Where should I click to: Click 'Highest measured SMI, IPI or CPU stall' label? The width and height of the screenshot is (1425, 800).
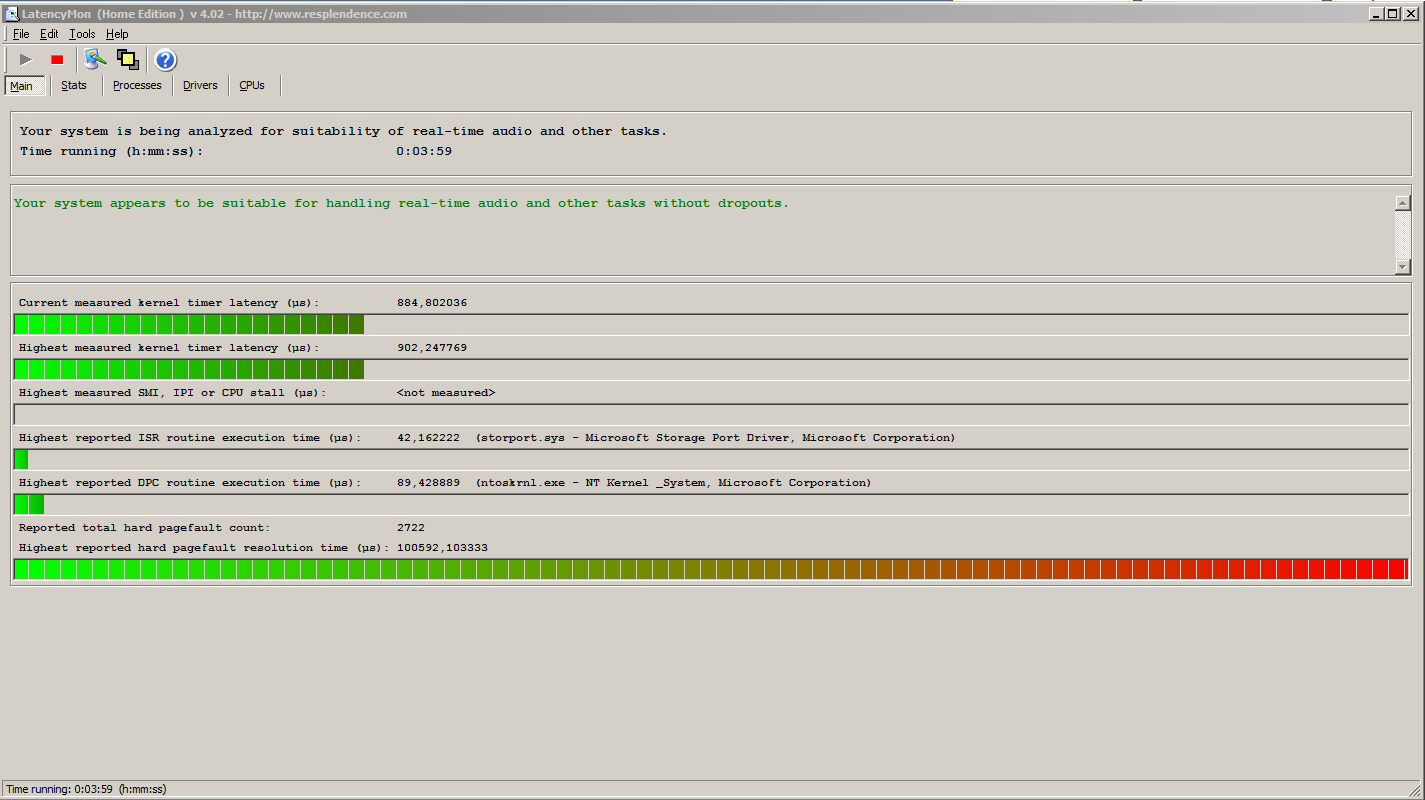[173, 393]
